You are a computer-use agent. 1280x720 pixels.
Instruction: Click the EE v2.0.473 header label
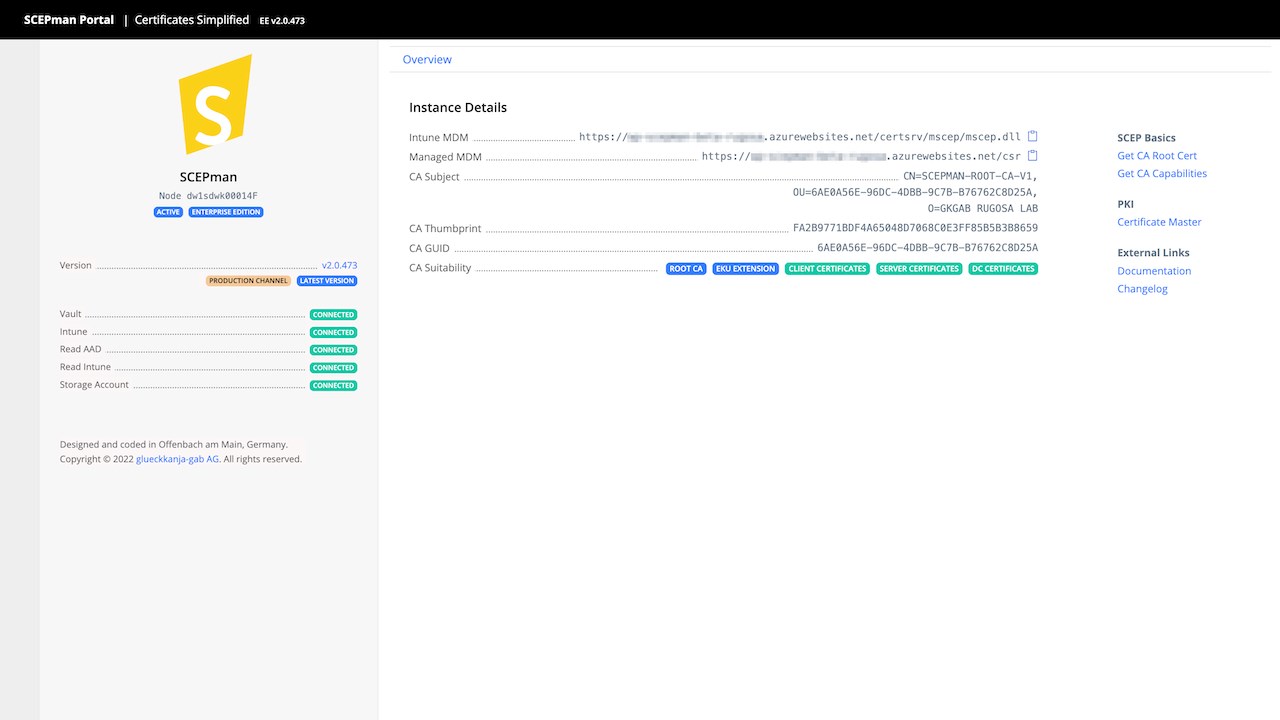tap(281, 21)
